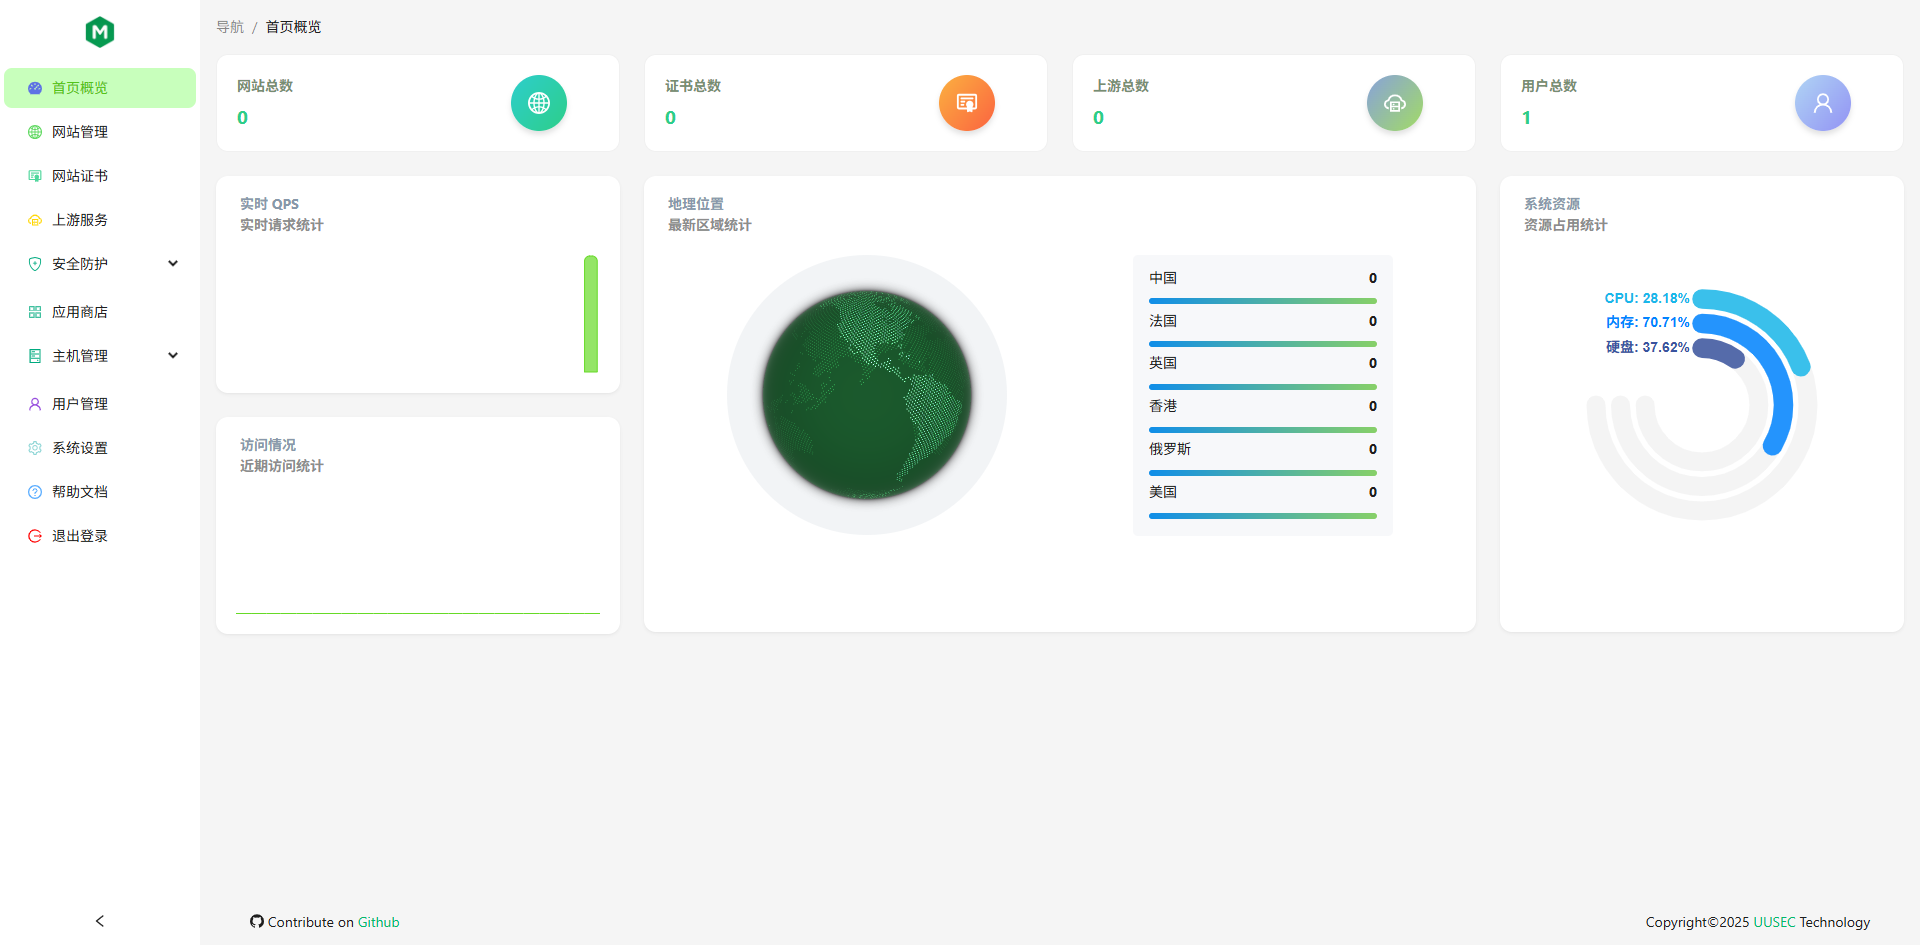Expand the 安全防护 section
The height and width of the screenshot is (945, 1920).
[x=173, y=263]
